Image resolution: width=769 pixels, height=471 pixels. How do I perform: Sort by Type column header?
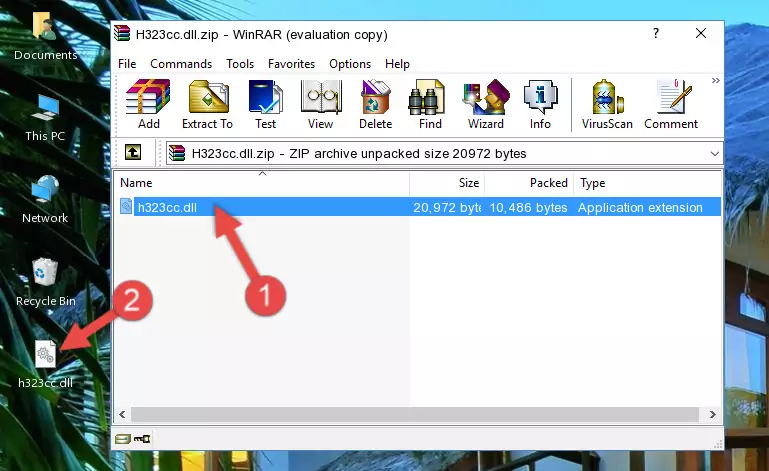(x=647, y=183)
